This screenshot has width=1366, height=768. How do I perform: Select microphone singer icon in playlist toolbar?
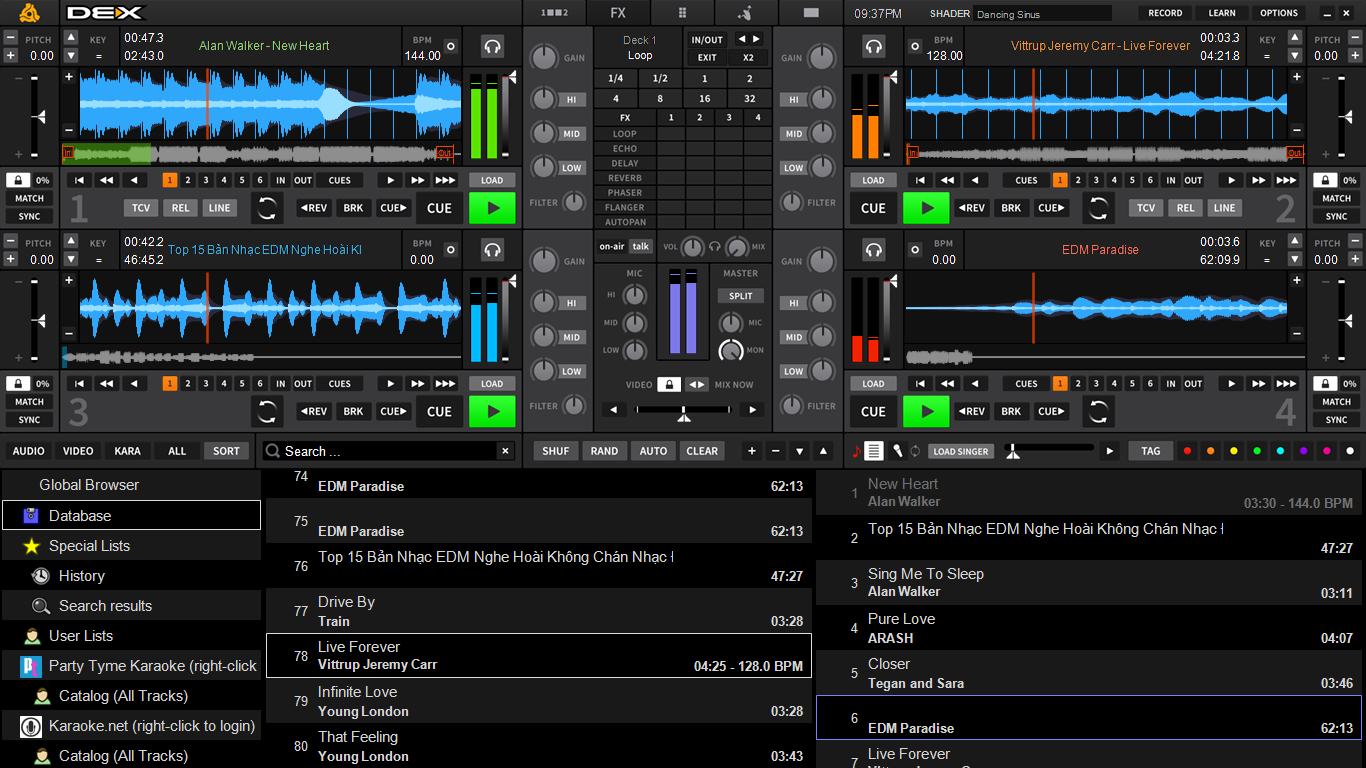[897, 451]
